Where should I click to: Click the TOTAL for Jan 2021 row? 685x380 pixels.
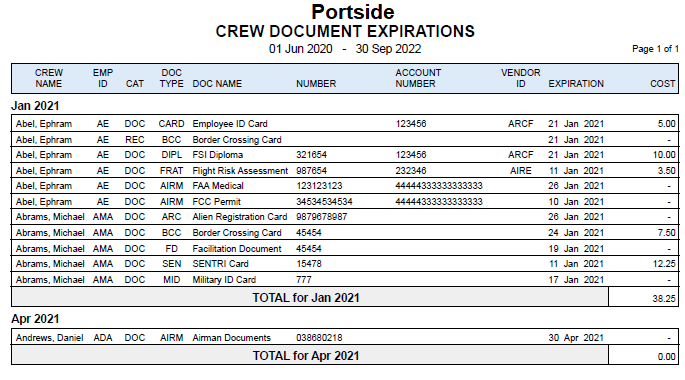345,297
